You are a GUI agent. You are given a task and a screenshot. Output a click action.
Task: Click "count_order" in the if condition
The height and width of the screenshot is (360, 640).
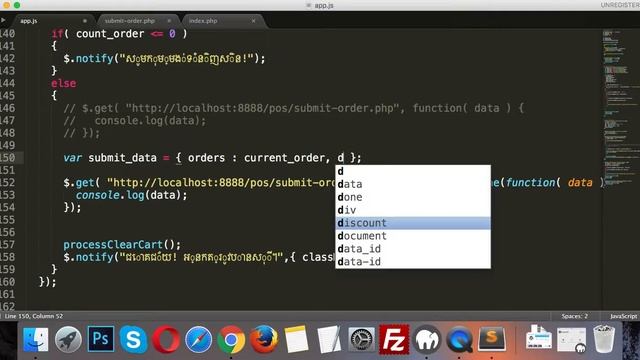click(x=110, y=34)
